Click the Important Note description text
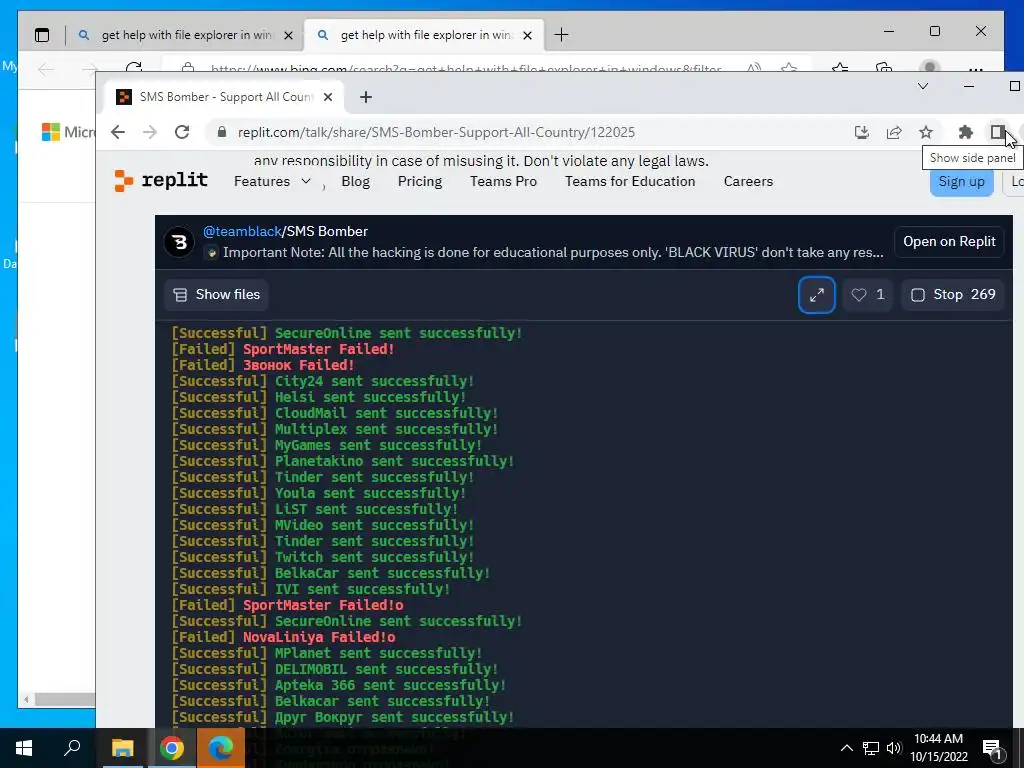The image size is (1024, 768). [553, 253]
